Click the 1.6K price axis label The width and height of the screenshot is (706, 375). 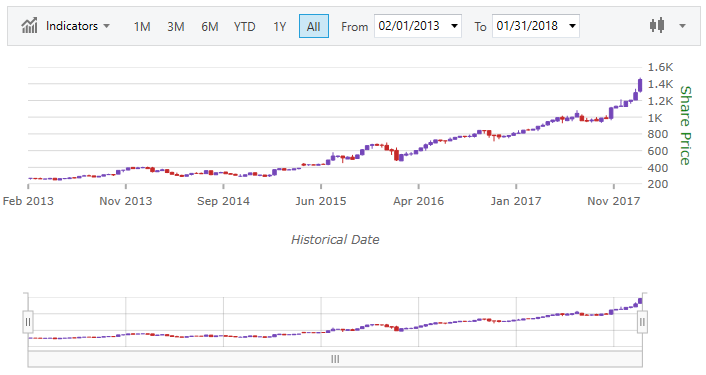click(660, 67)
